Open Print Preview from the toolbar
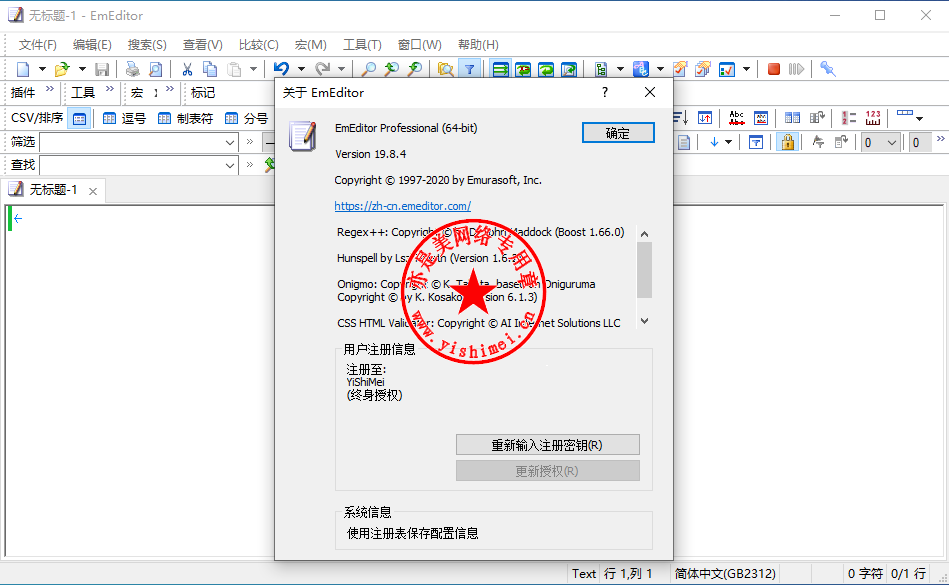This screenshot has width=949, height=585. [156, 69]
